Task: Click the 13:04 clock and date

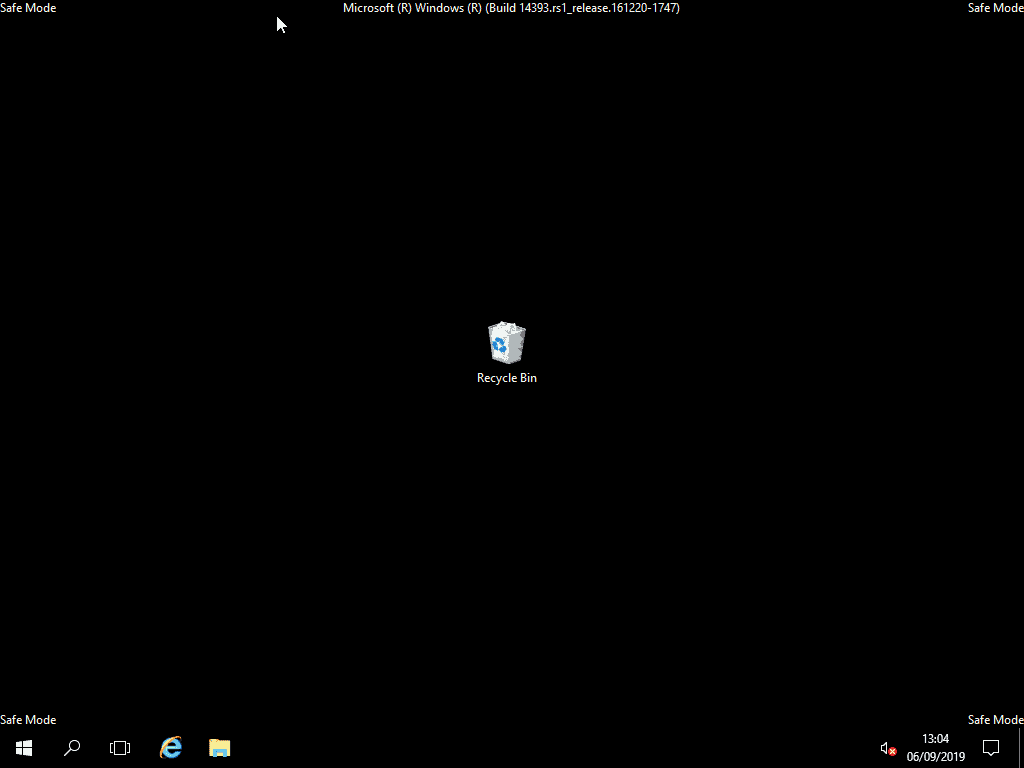Action: point(935,748)
